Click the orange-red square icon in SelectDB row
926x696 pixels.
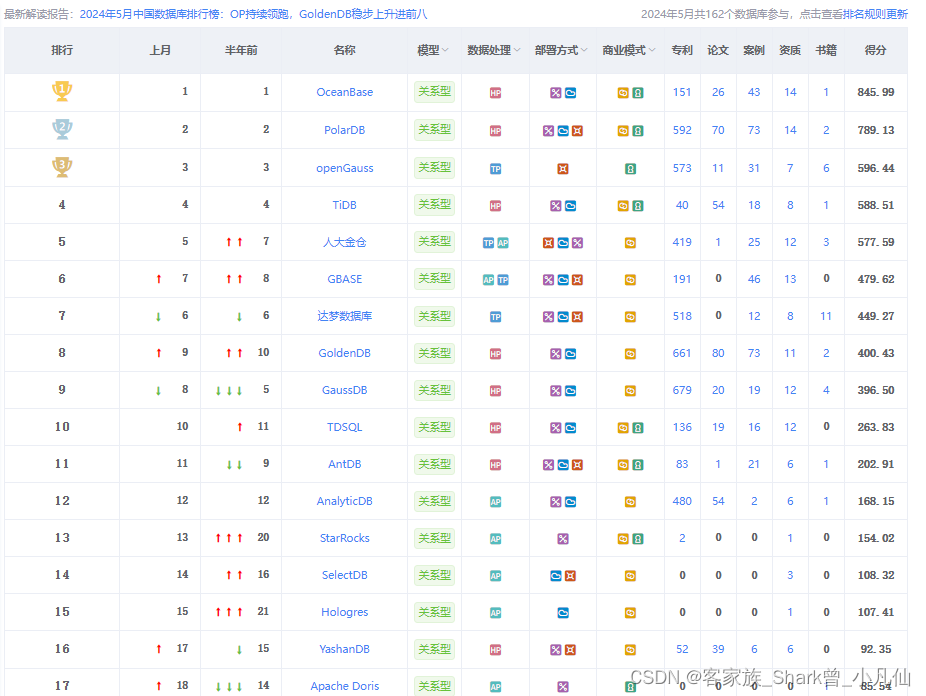[570, 576]
